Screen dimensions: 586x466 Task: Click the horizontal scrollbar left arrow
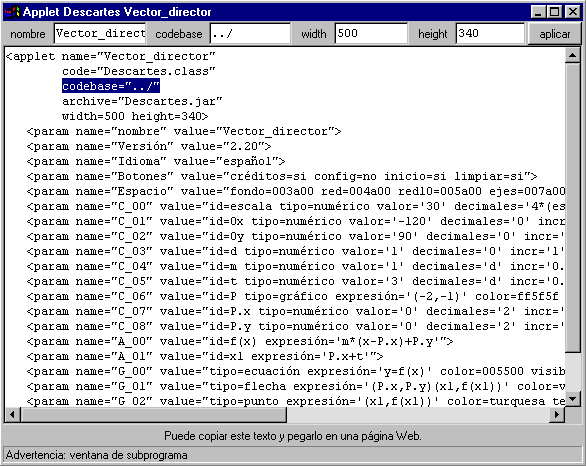click(x=13, y=414)
